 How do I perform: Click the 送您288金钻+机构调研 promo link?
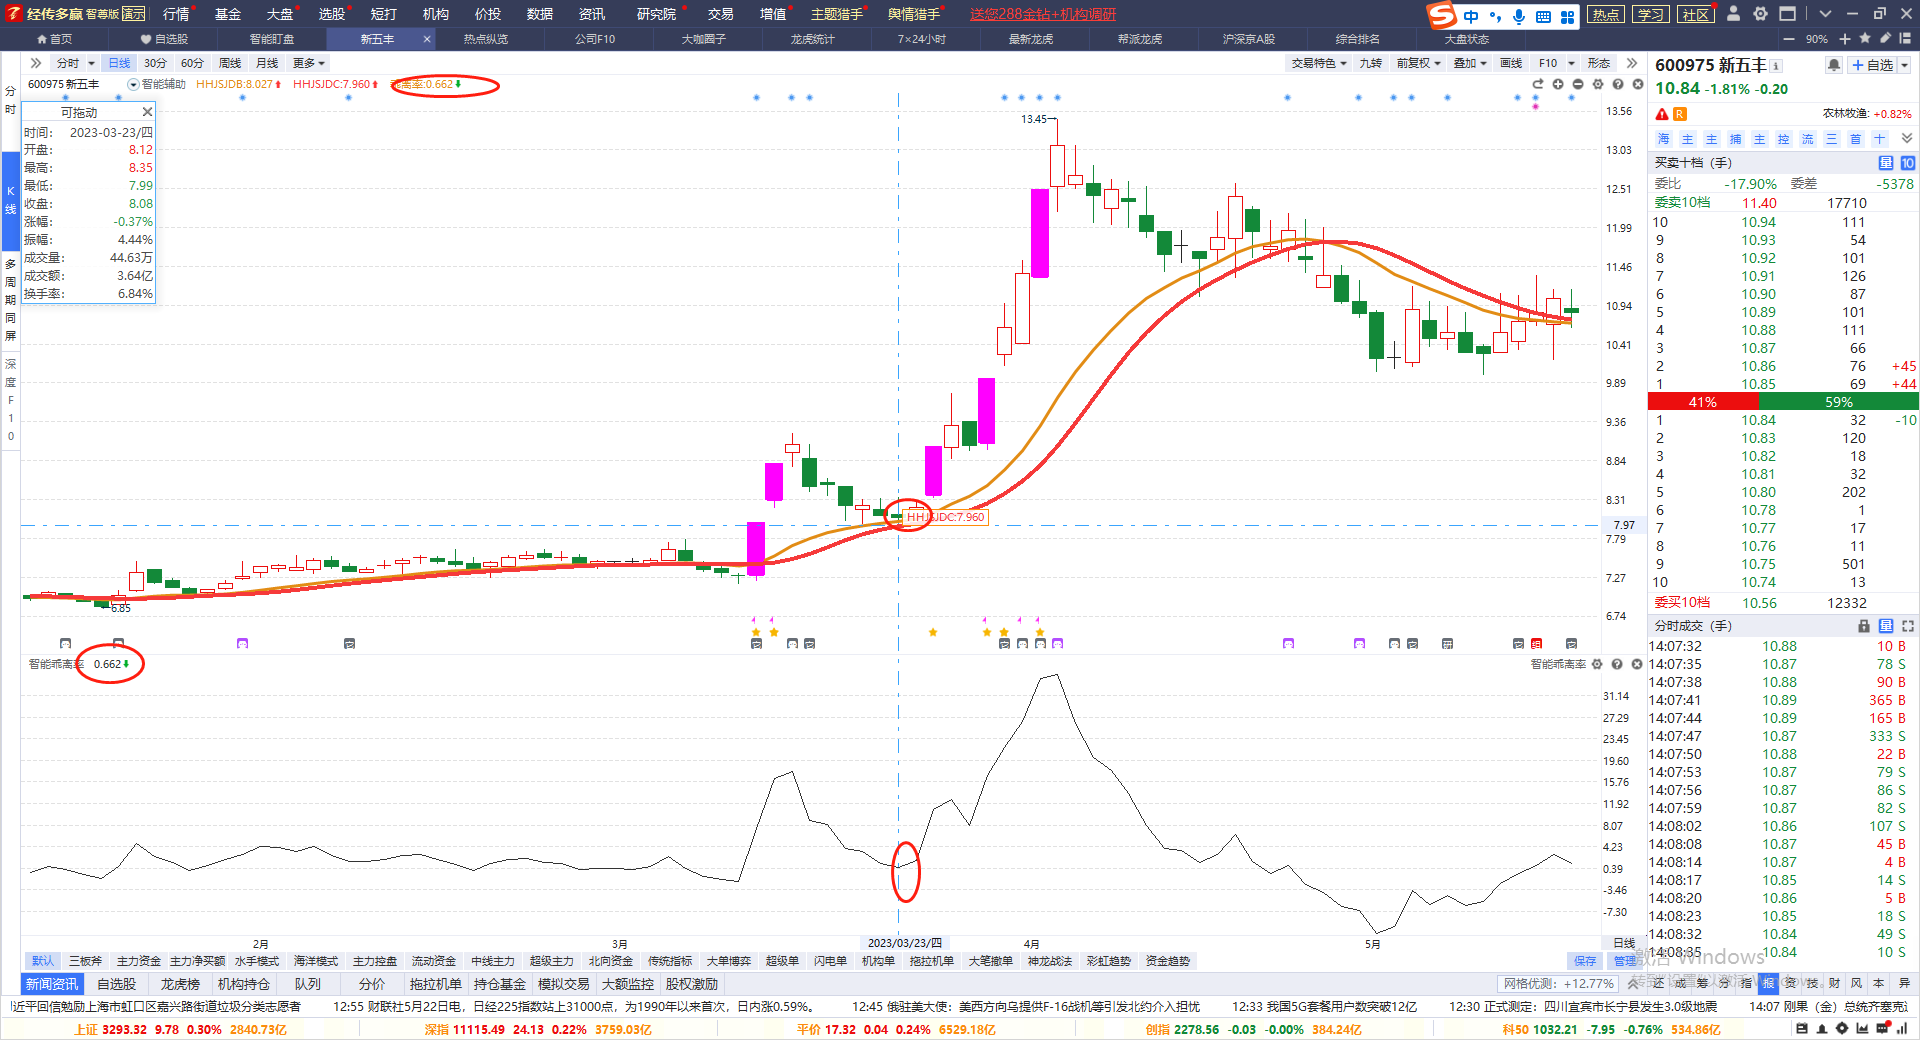[1042, 14]
